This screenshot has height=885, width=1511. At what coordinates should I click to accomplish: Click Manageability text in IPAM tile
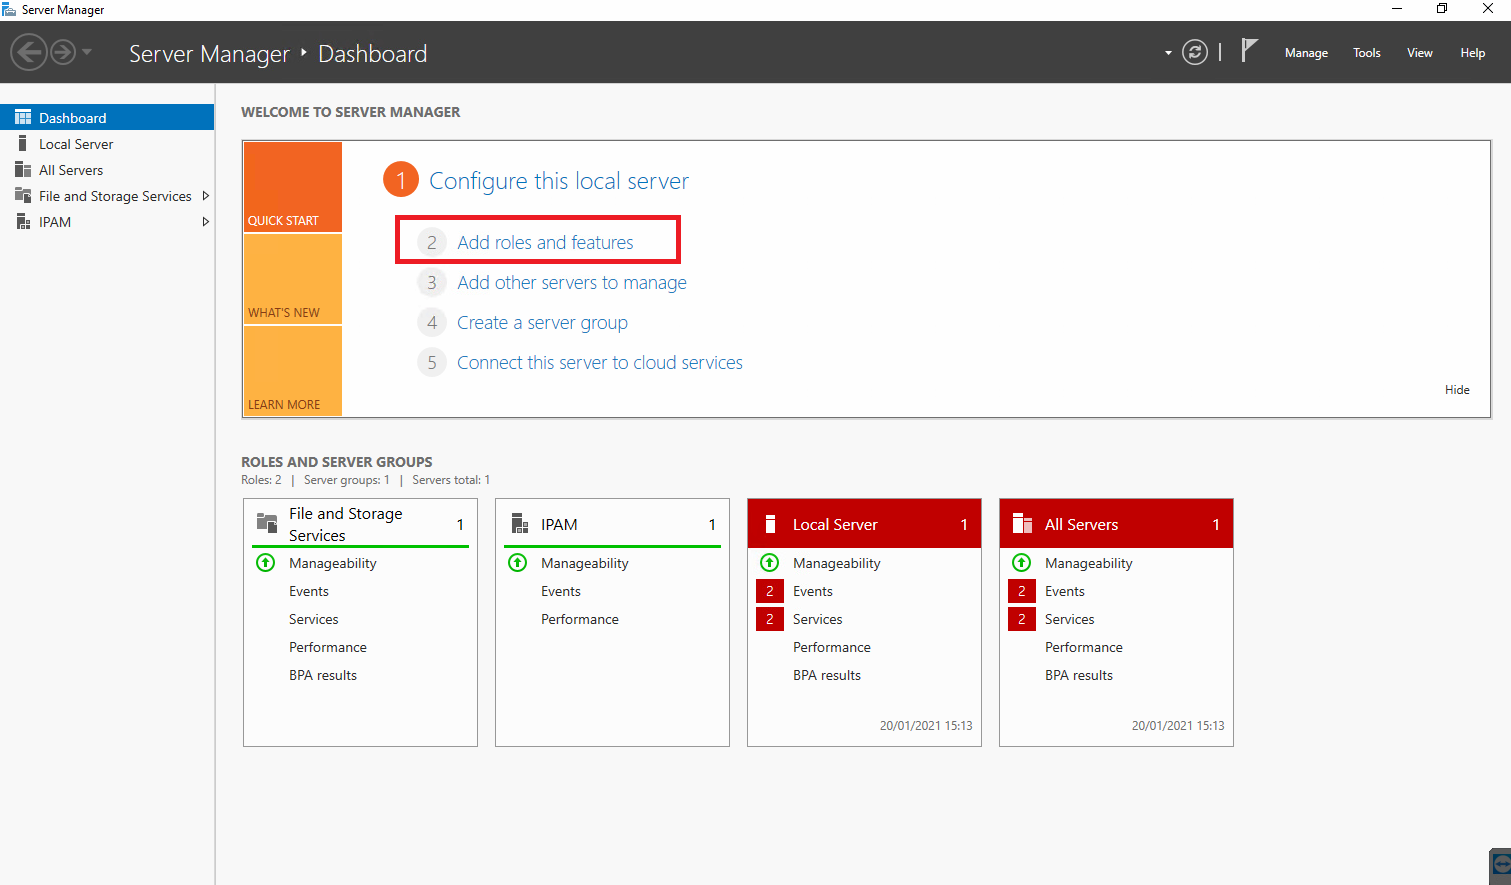585,563
